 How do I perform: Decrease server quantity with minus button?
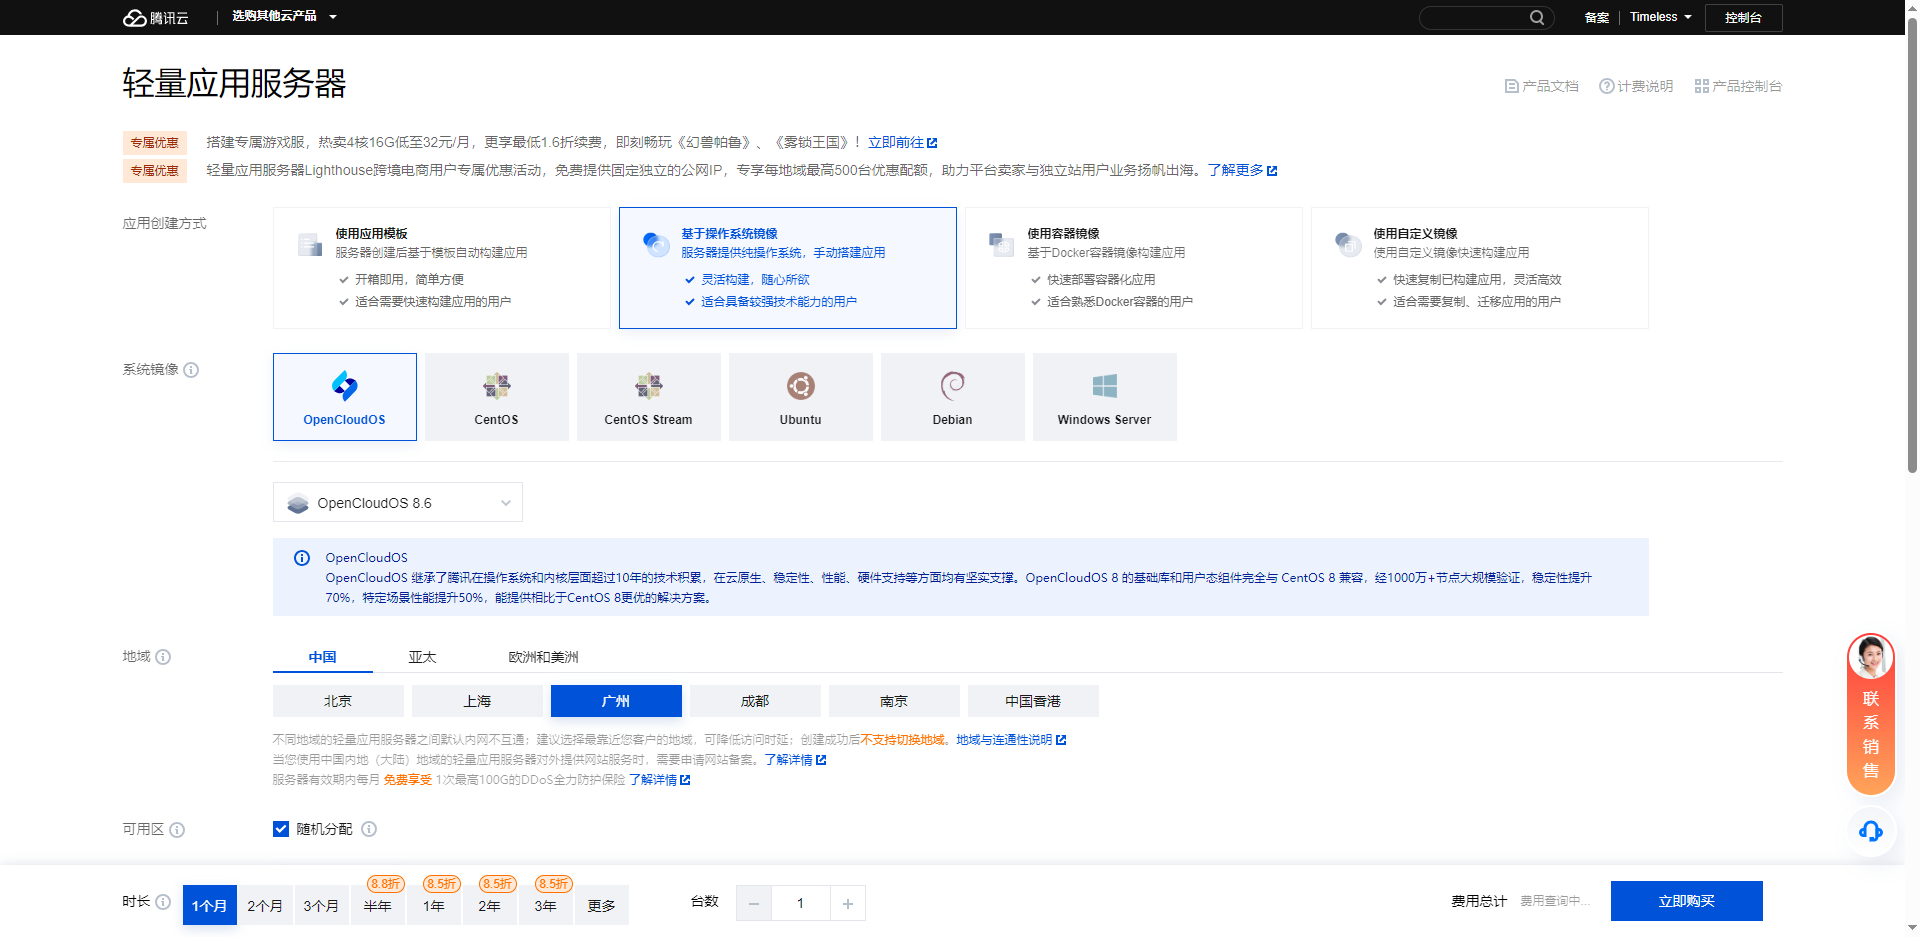(x=754, y=903)
